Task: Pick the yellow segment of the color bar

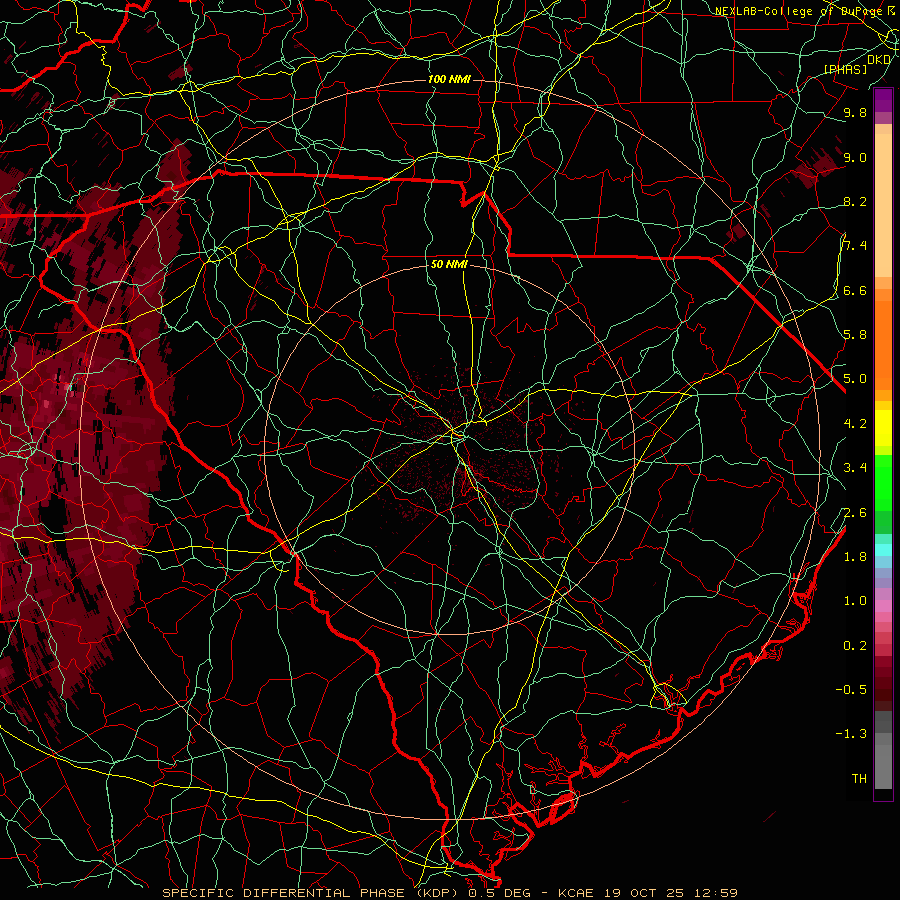Action: click(x=883, y=428)
